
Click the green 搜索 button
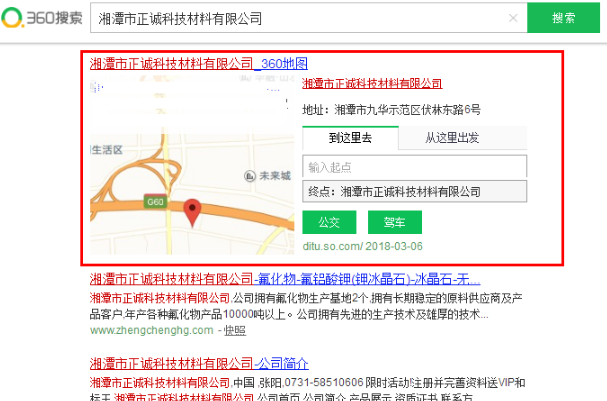pyautogui.click(x=563, y=18)
